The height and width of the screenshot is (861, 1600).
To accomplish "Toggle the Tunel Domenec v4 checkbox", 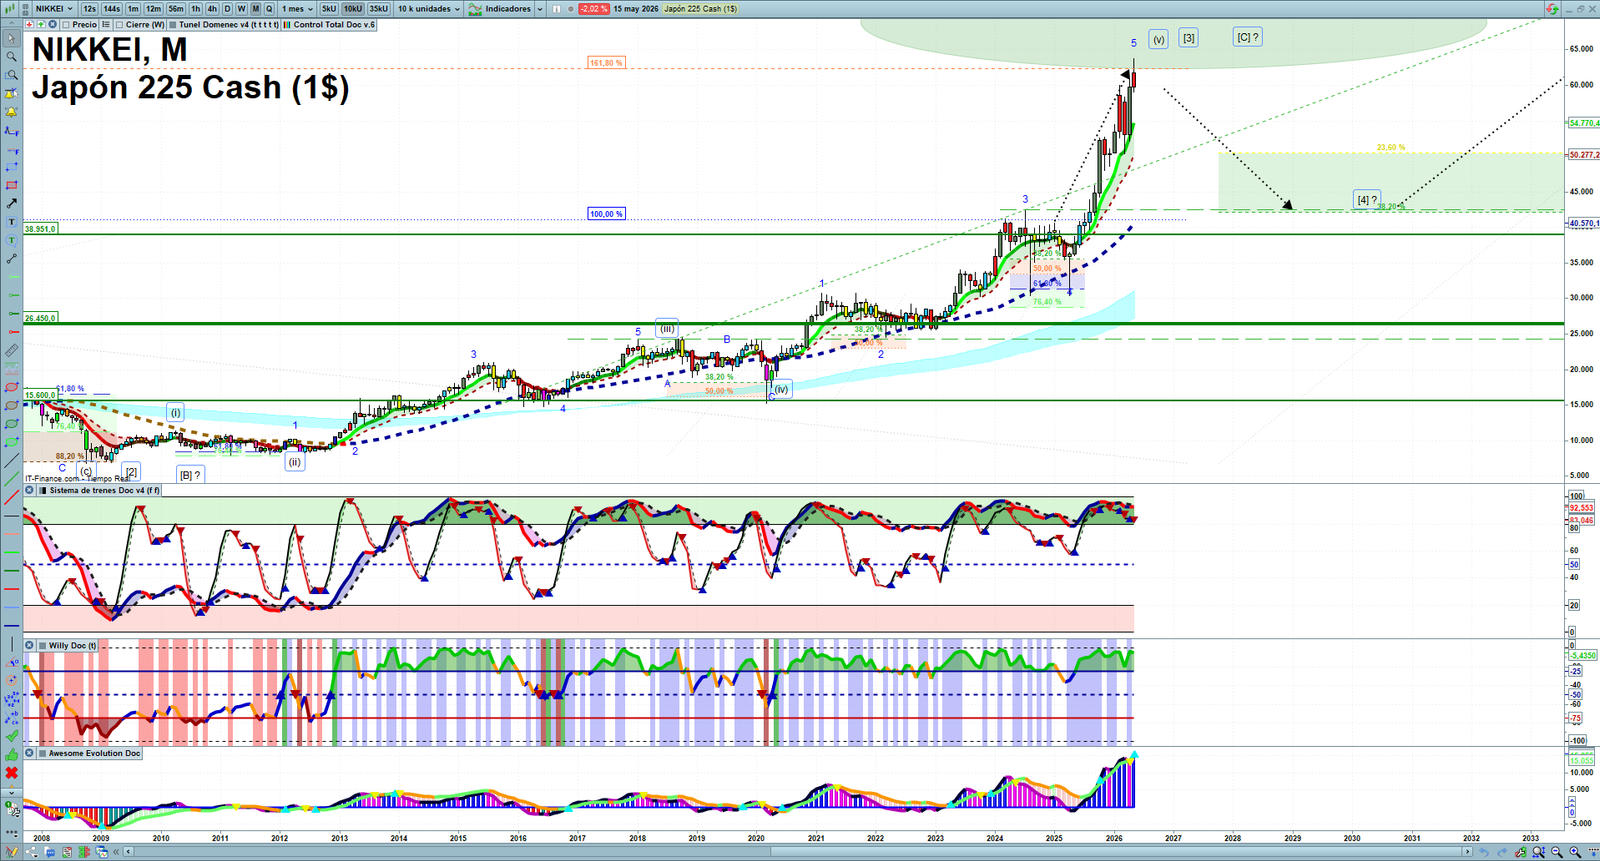I will click(173, 24).
